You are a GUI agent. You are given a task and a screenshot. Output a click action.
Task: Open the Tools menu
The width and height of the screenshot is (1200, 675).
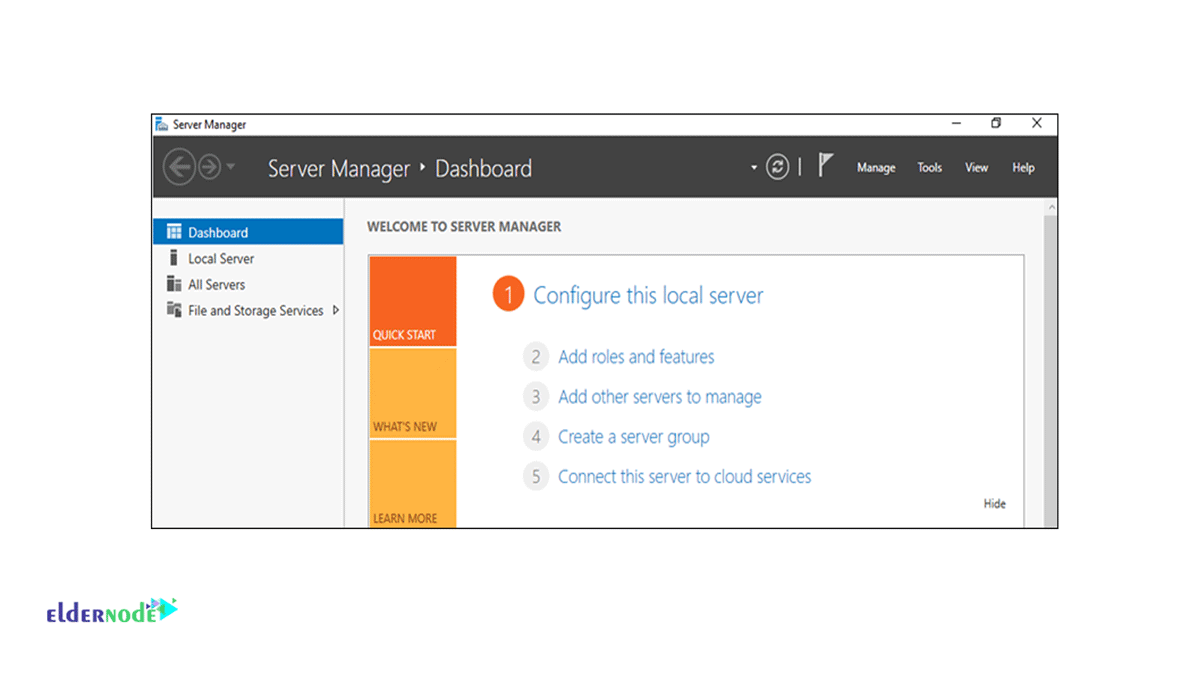(929, 167)
